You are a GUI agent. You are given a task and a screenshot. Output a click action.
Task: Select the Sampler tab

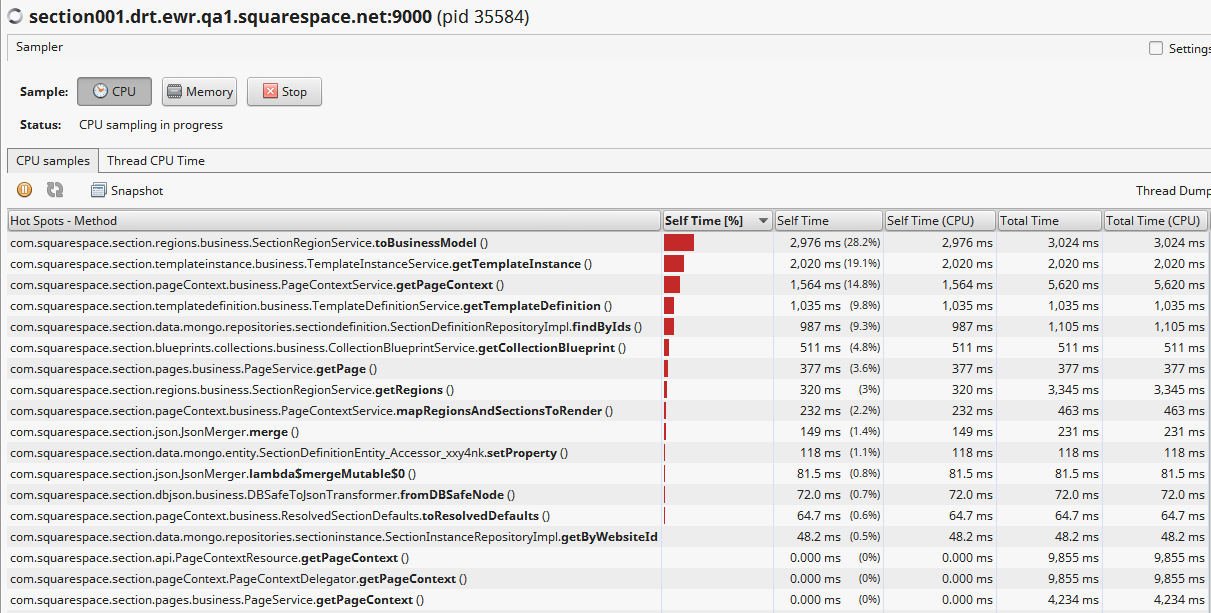tap(39, 47)
